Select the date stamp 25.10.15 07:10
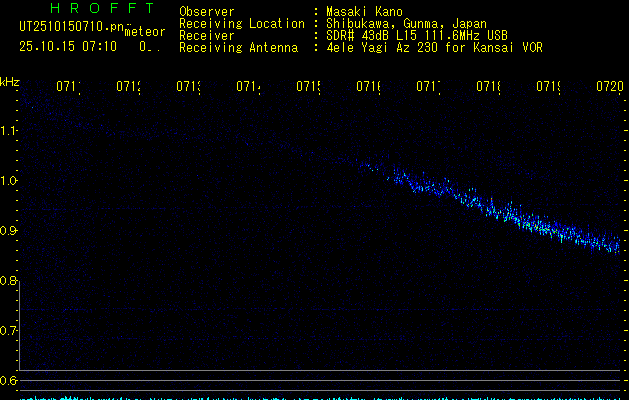The height and width of the screenshot is (400, 629). coord(68,46)
